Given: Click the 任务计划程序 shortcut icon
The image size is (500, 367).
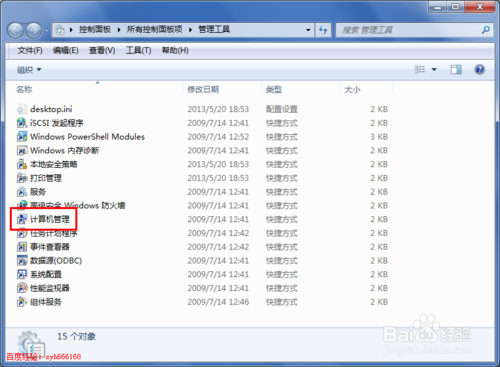Looking at the screenshot, I should pos(22,233).
